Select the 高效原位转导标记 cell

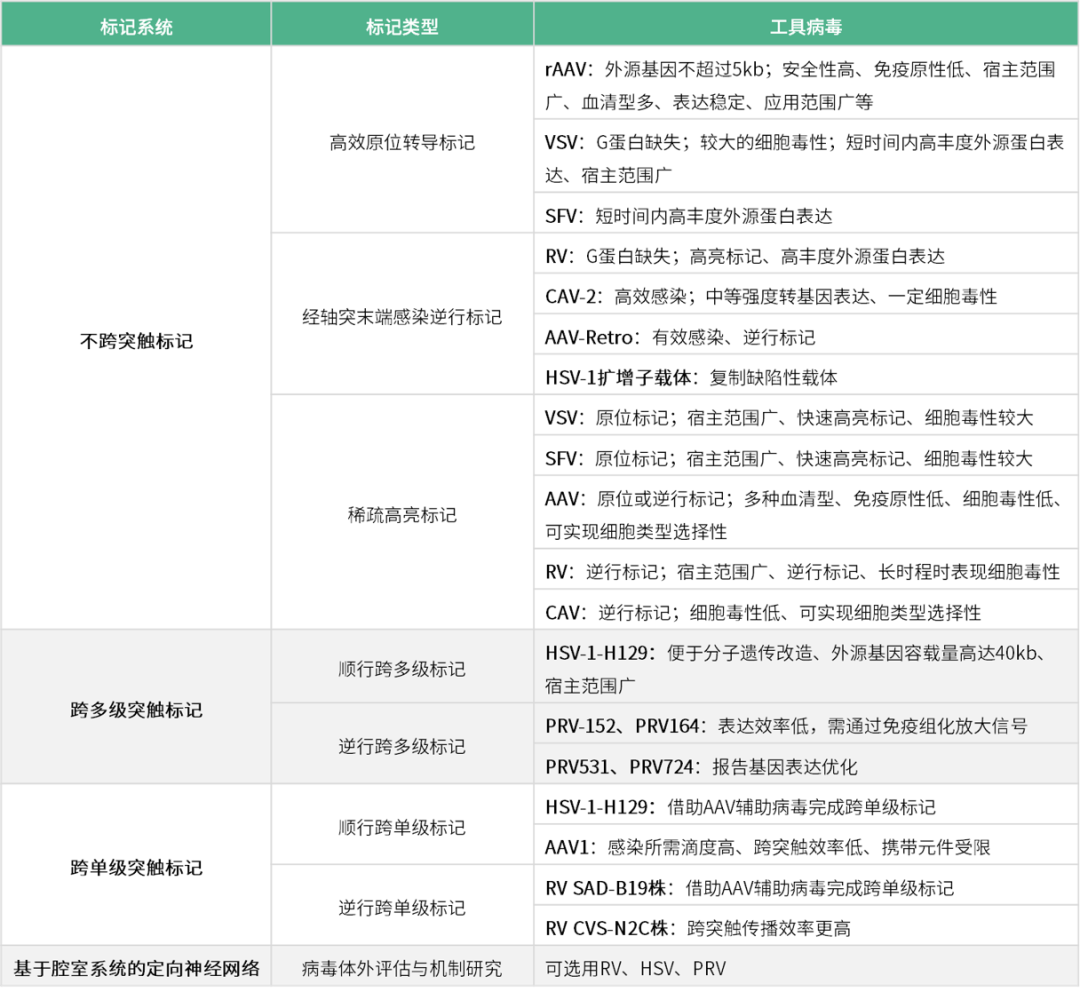click(402, 143)
